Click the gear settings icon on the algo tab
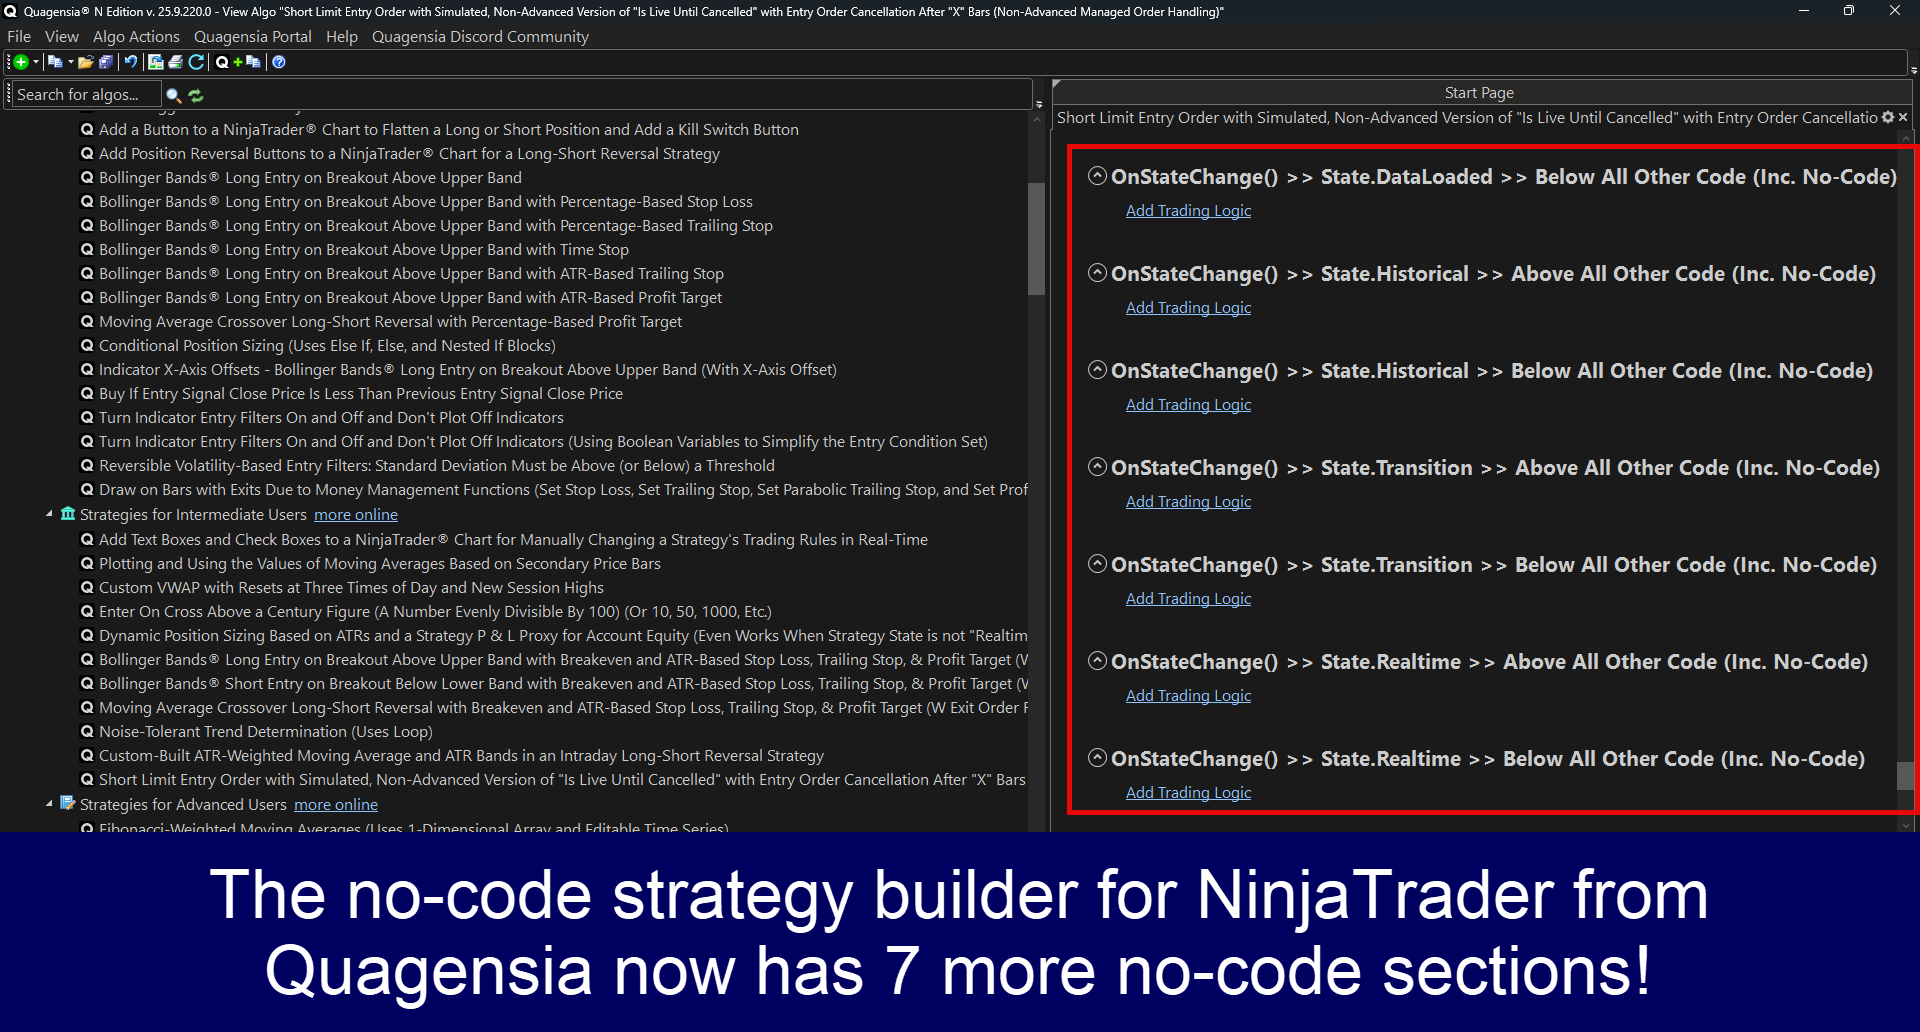Image resolution: width=1920 pixels, height=1032 pixels. click(1888, 117)
